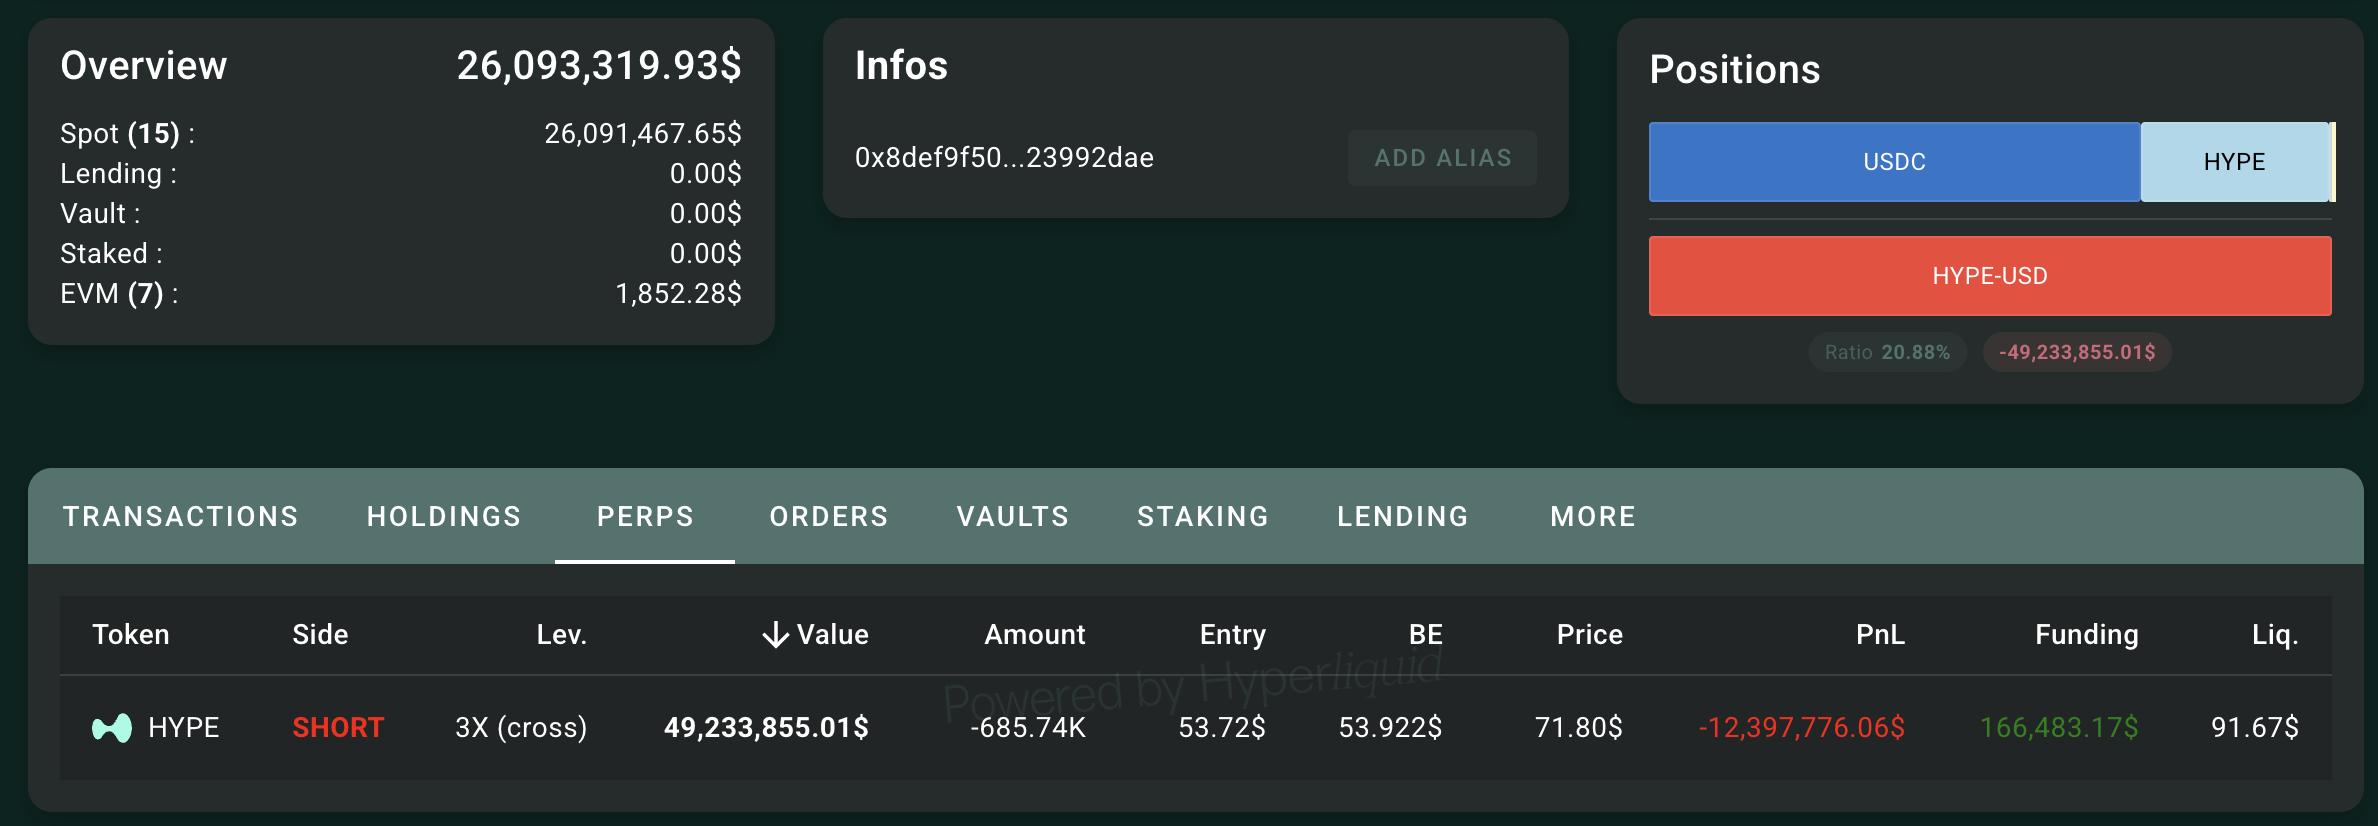Click the Add Alias button
Screen dimensions: 2378x826
point(1442,158)
